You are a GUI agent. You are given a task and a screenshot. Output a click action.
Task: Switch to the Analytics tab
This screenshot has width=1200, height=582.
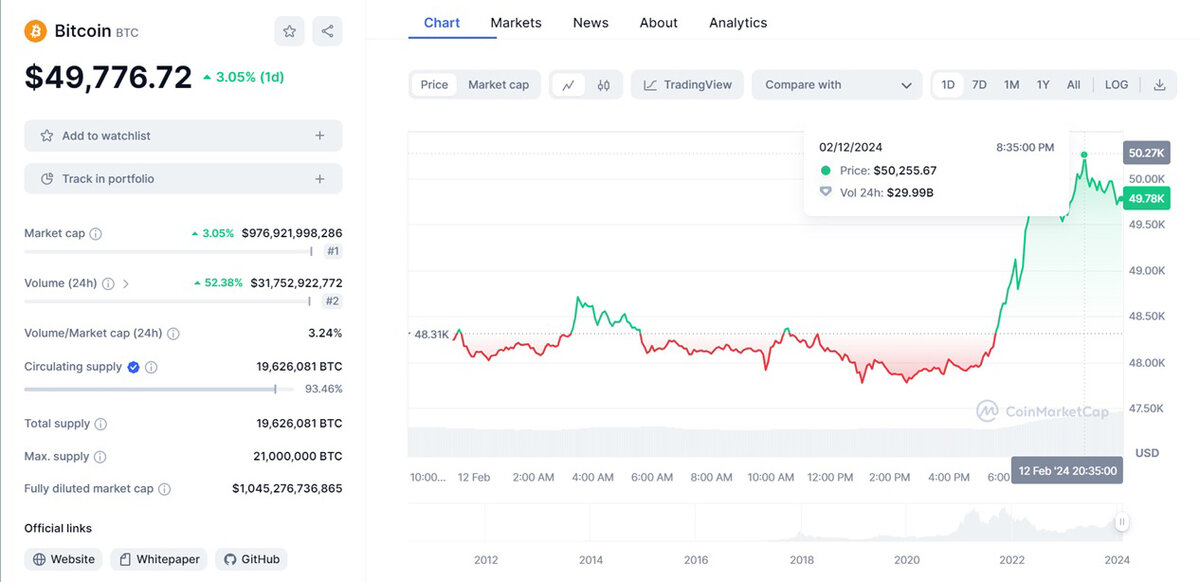click(x=738, y=22)
